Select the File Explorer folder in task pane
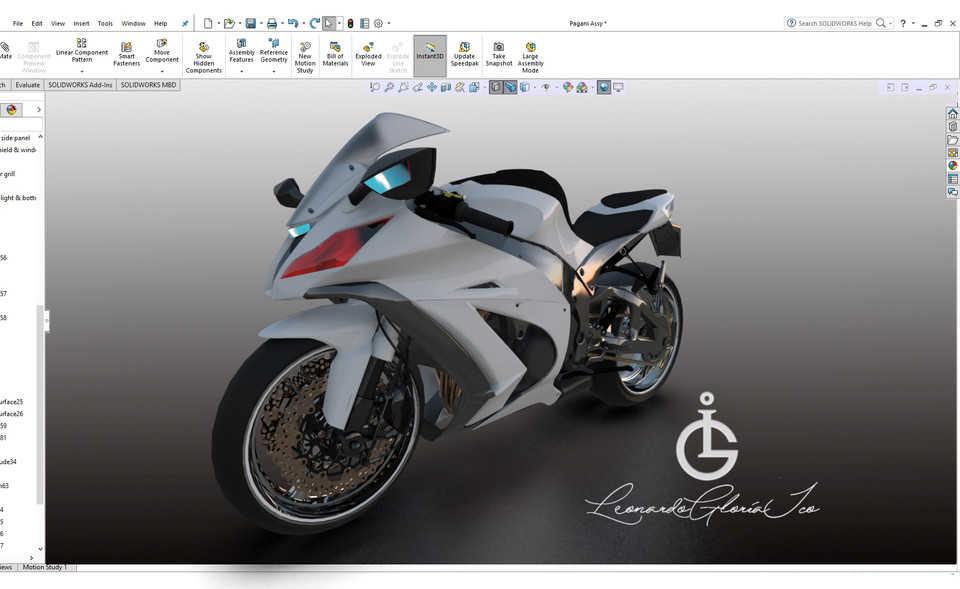960x589 pixels. 952,140
